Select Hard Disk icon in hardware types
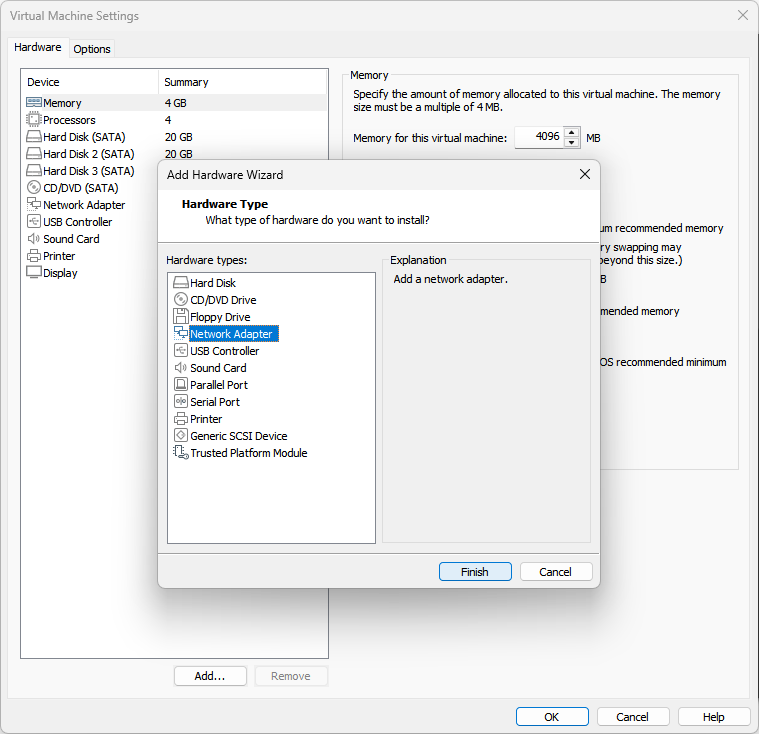Viewport: 759px width, 734px height. [181, 283]
